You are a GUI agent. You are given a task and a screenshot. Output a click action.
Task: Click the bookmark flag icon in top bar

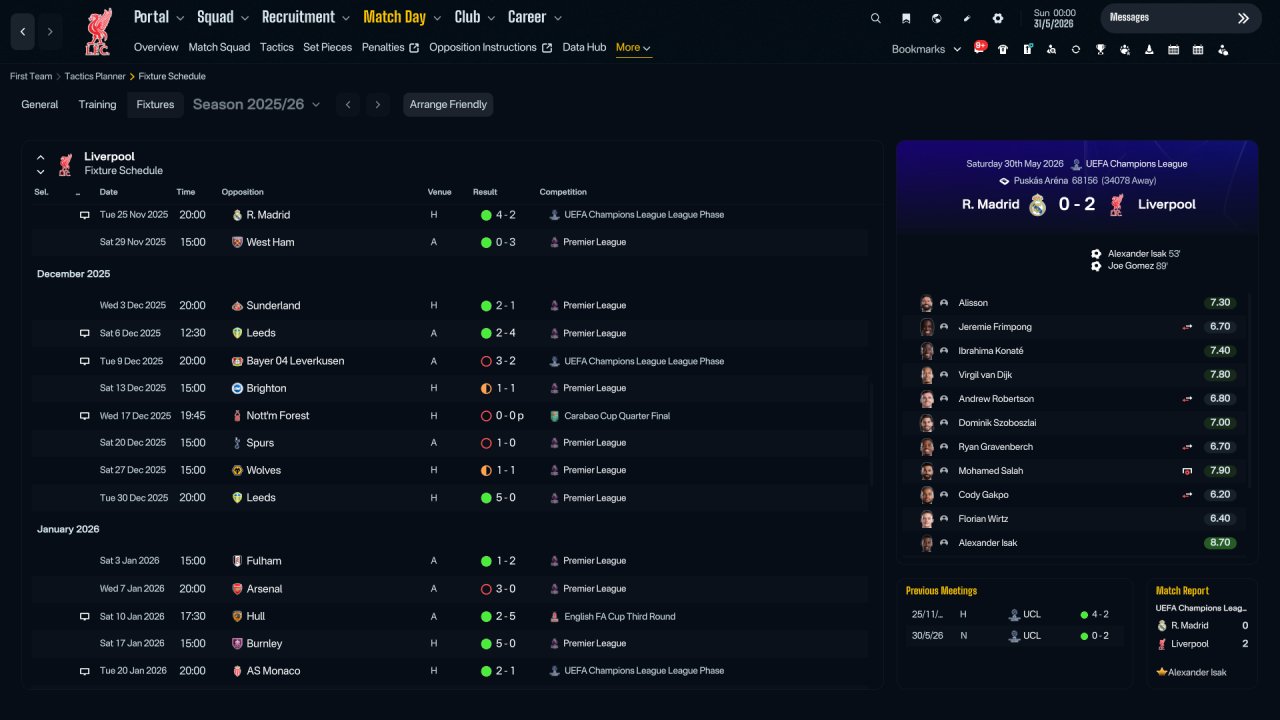coord(906,18)
